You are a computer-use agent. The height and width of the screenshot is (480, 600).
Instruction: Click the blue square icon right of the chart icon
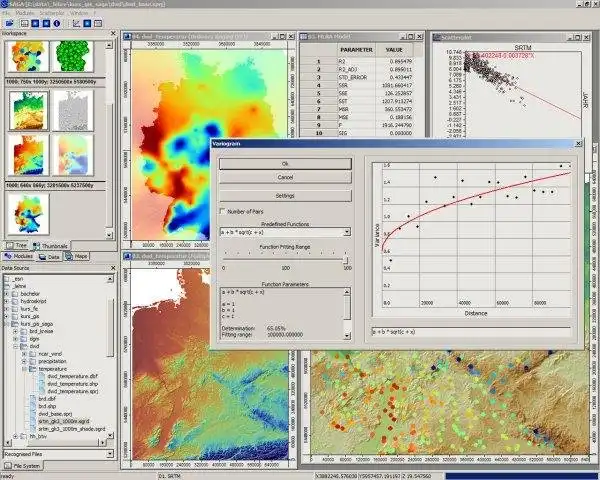point(87,23)
